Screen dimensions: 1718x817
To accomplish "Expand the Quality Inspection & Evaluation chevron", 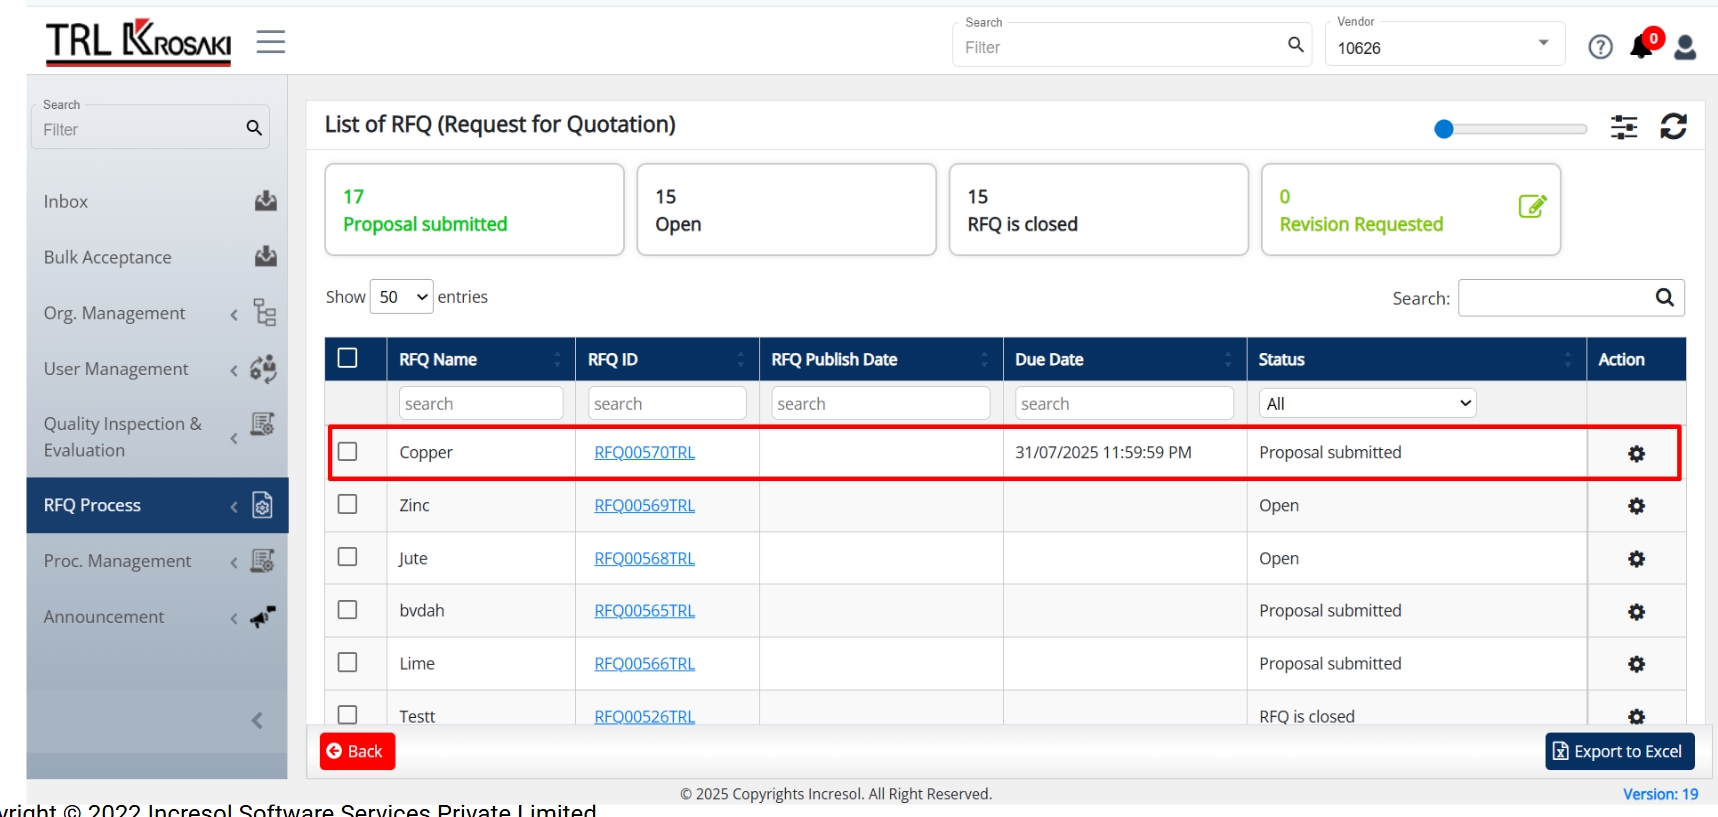I will [234, 438].
